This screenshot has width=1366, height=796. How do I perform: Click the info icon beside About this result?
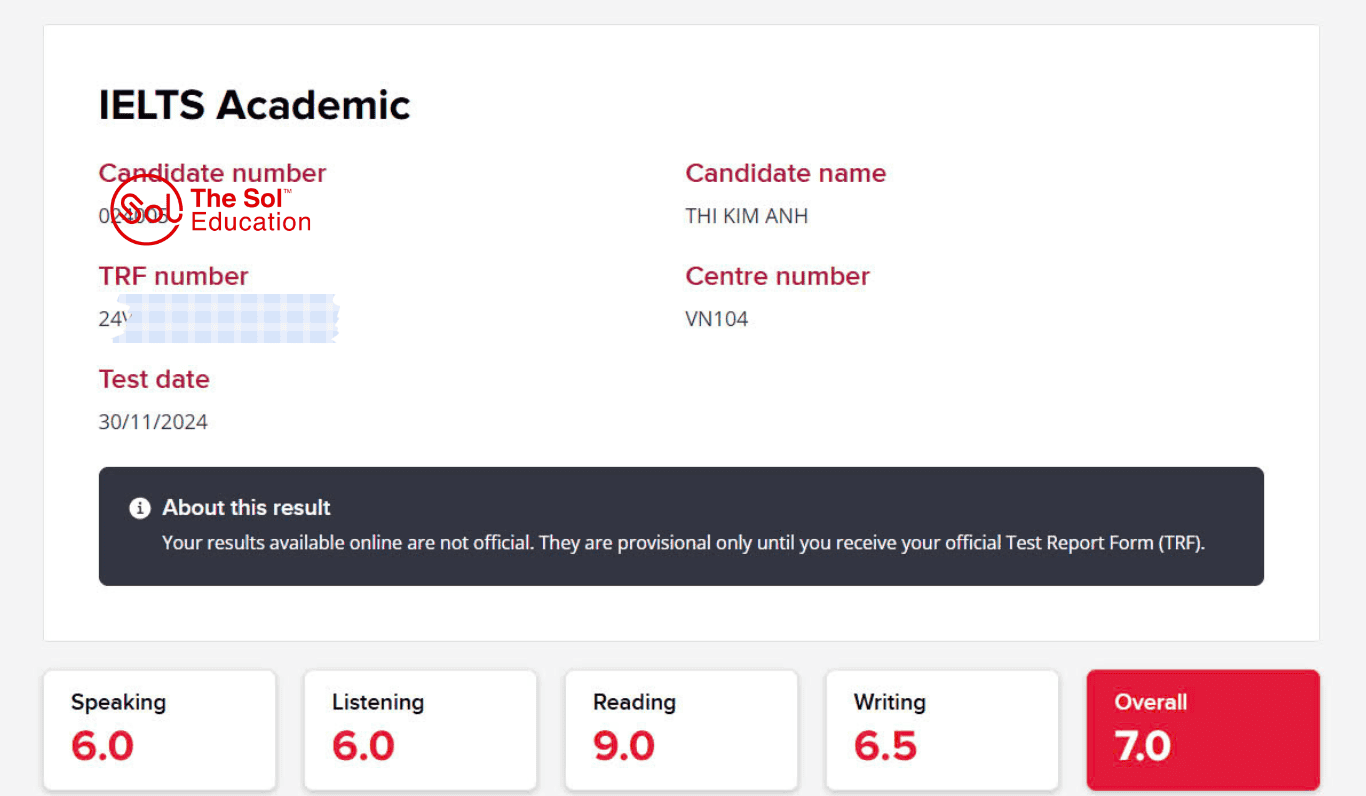(140, 508)
